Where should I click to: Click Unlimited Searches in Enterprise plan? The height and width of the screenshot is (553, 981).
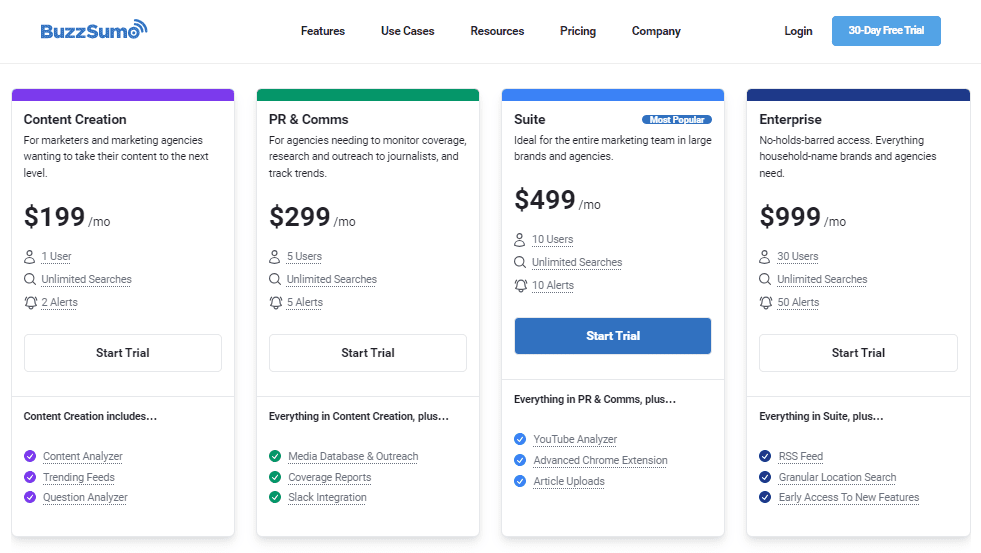click(x=822, y=279)
